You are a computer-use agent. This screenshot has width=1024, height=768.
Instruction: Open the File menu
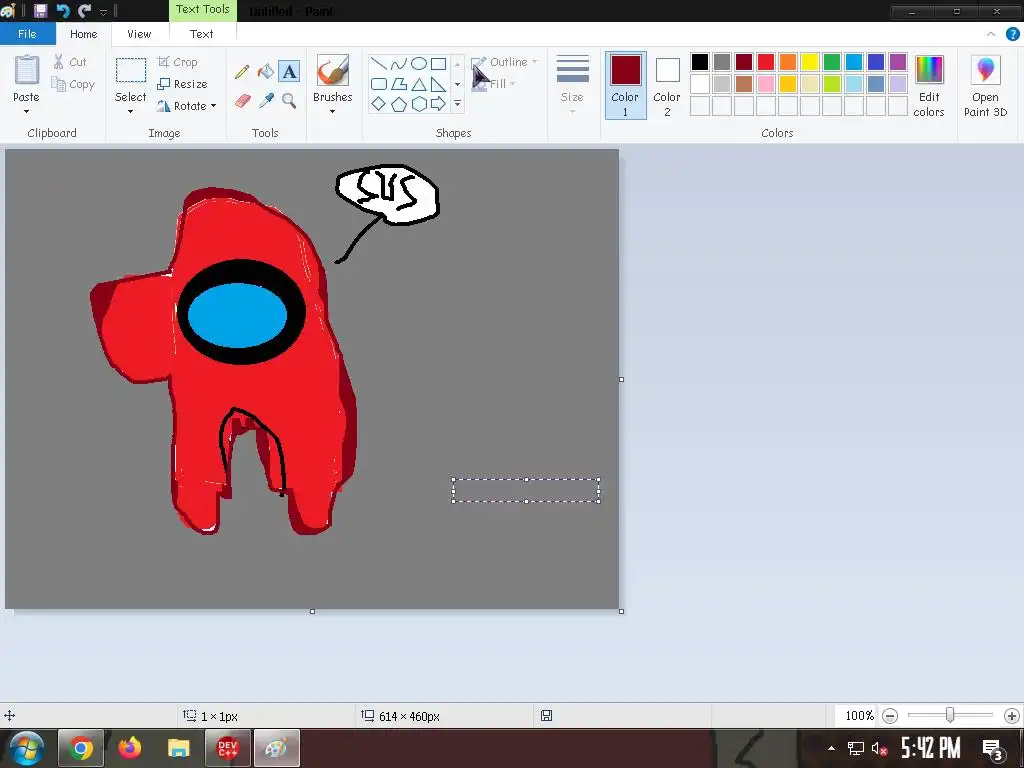27,34
